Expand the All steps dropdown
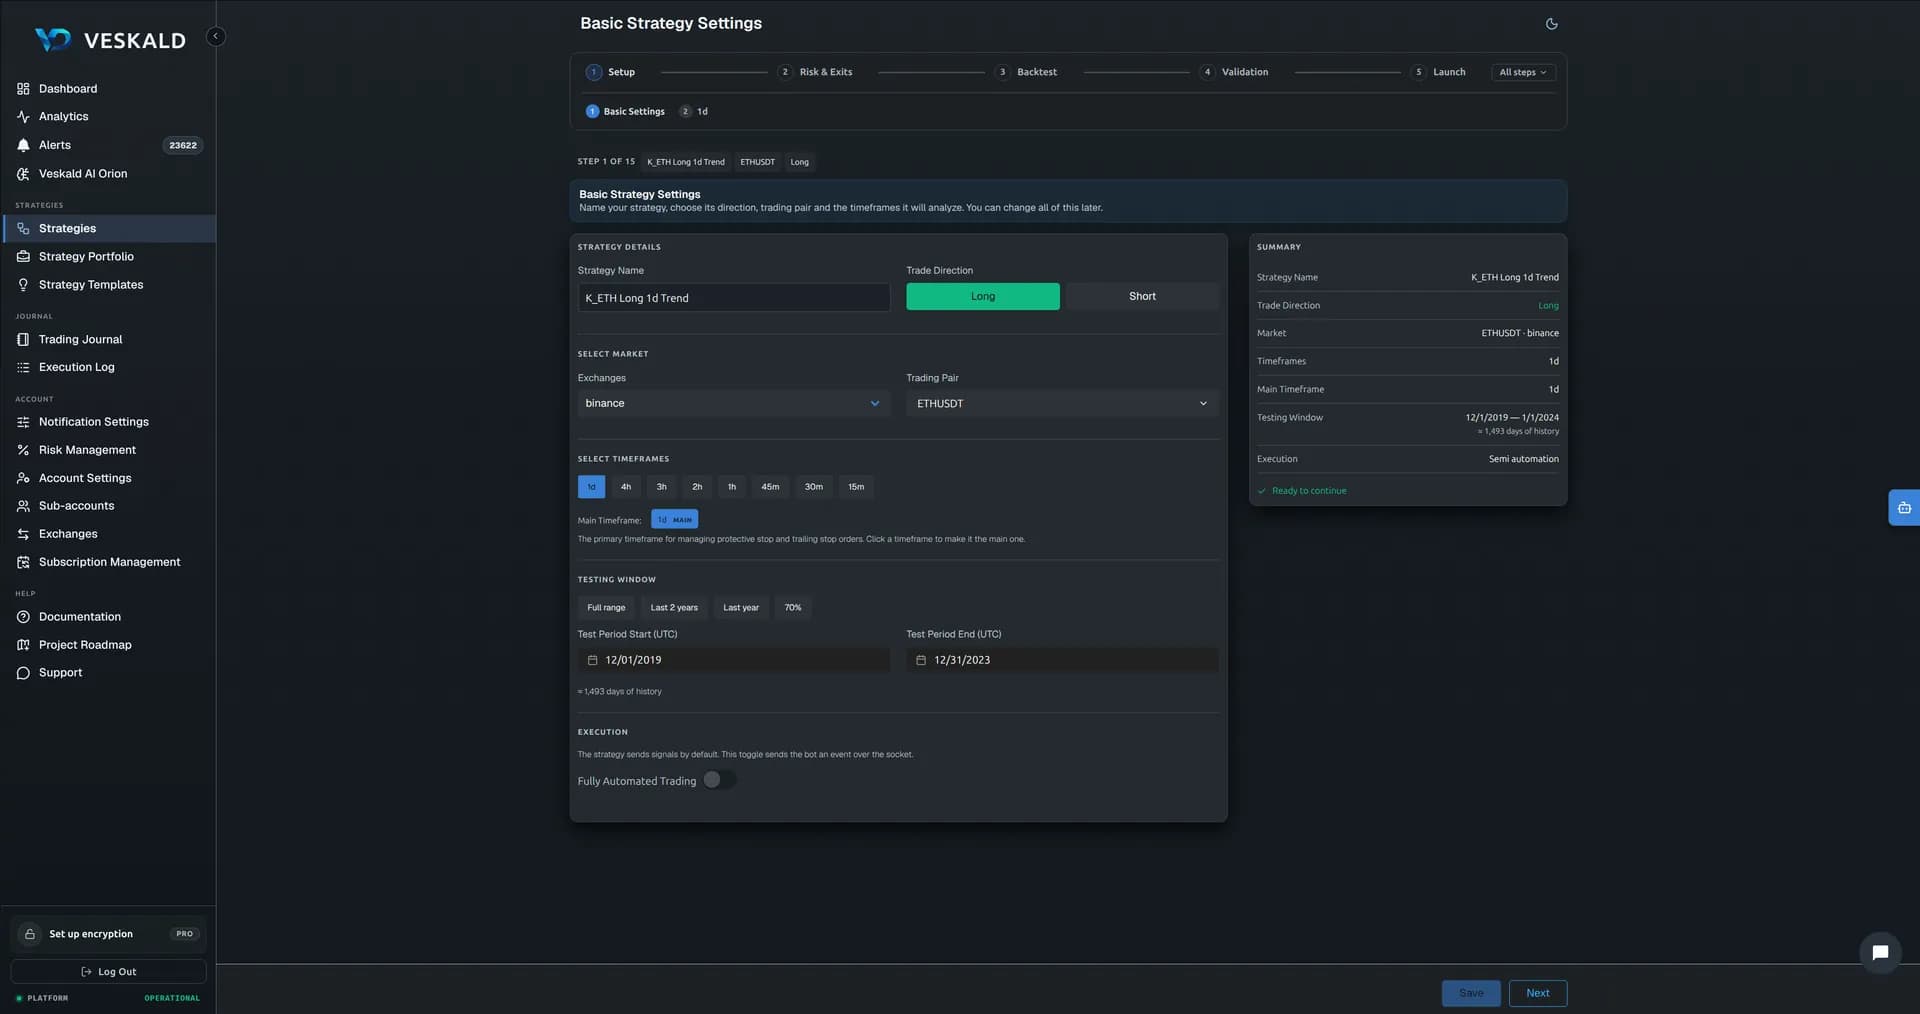 coord(1522,72)
